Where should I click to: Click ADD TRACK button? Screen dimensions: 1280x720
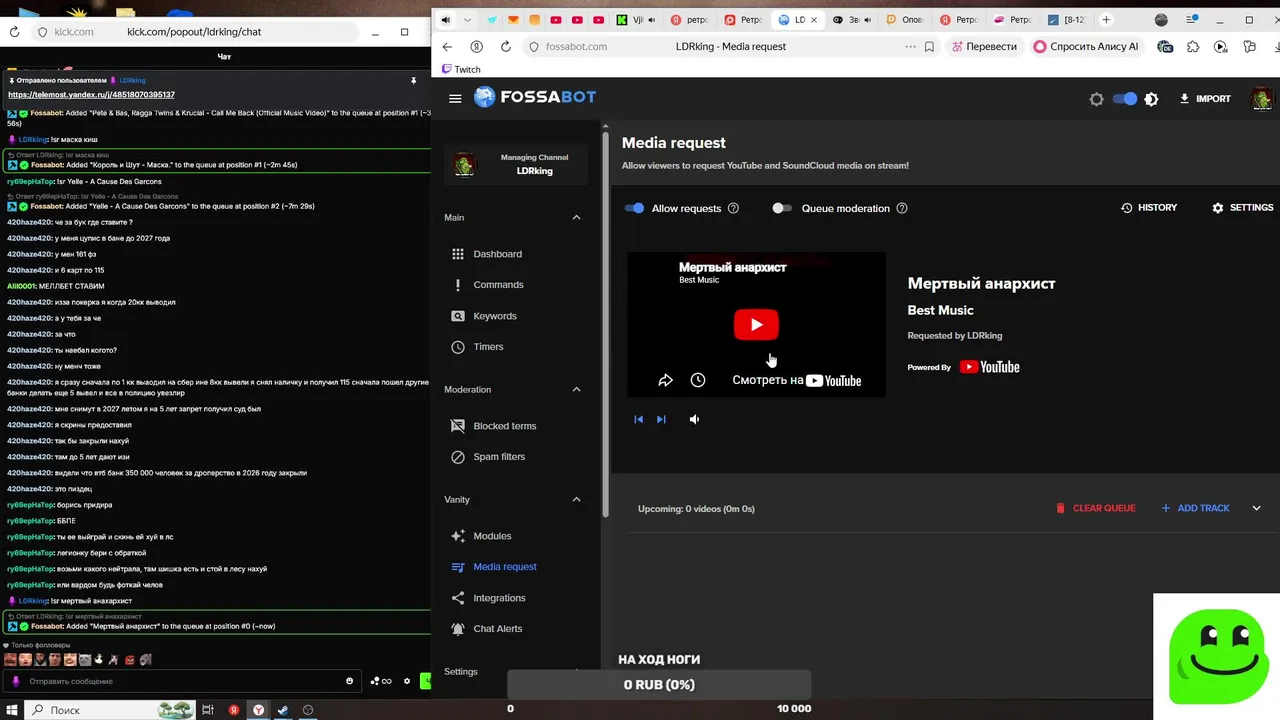click(1195, 508)
